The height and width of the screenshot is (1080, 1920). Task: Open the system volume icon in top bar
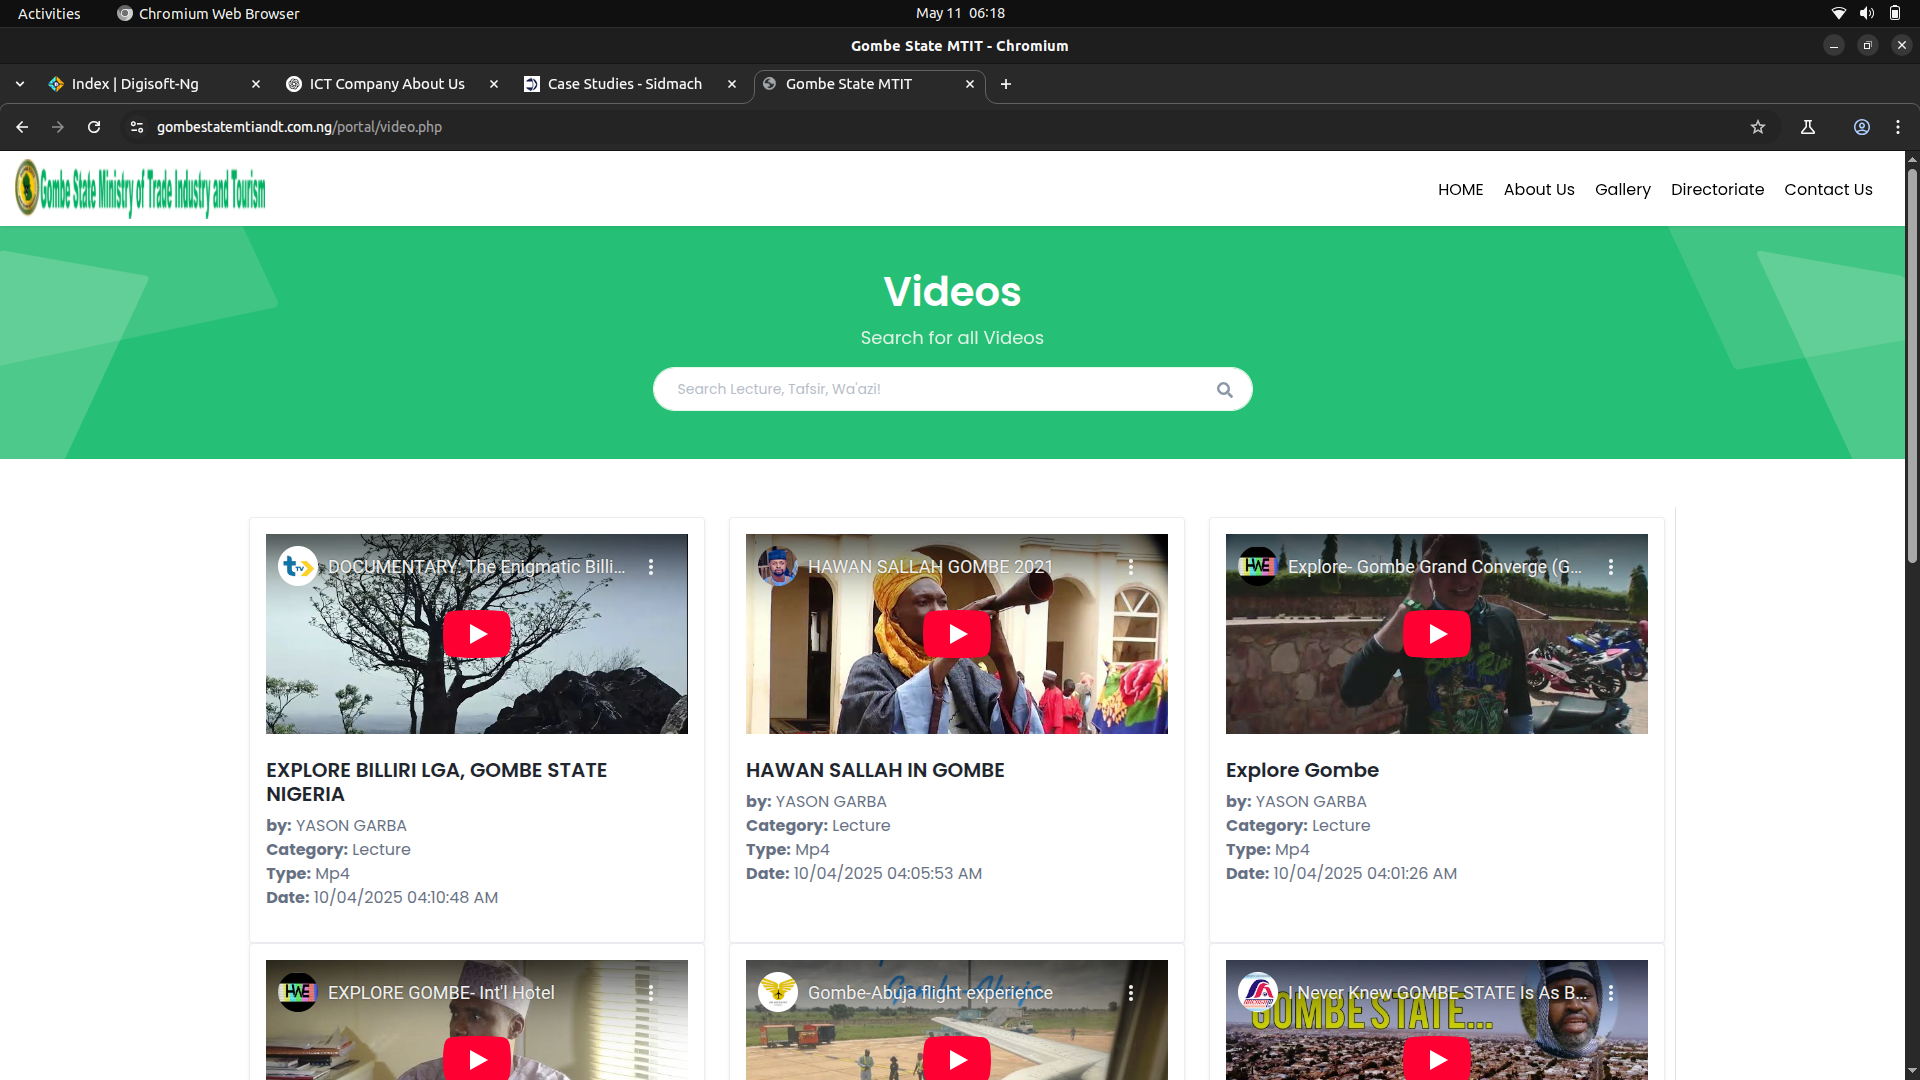point(1866,13)
